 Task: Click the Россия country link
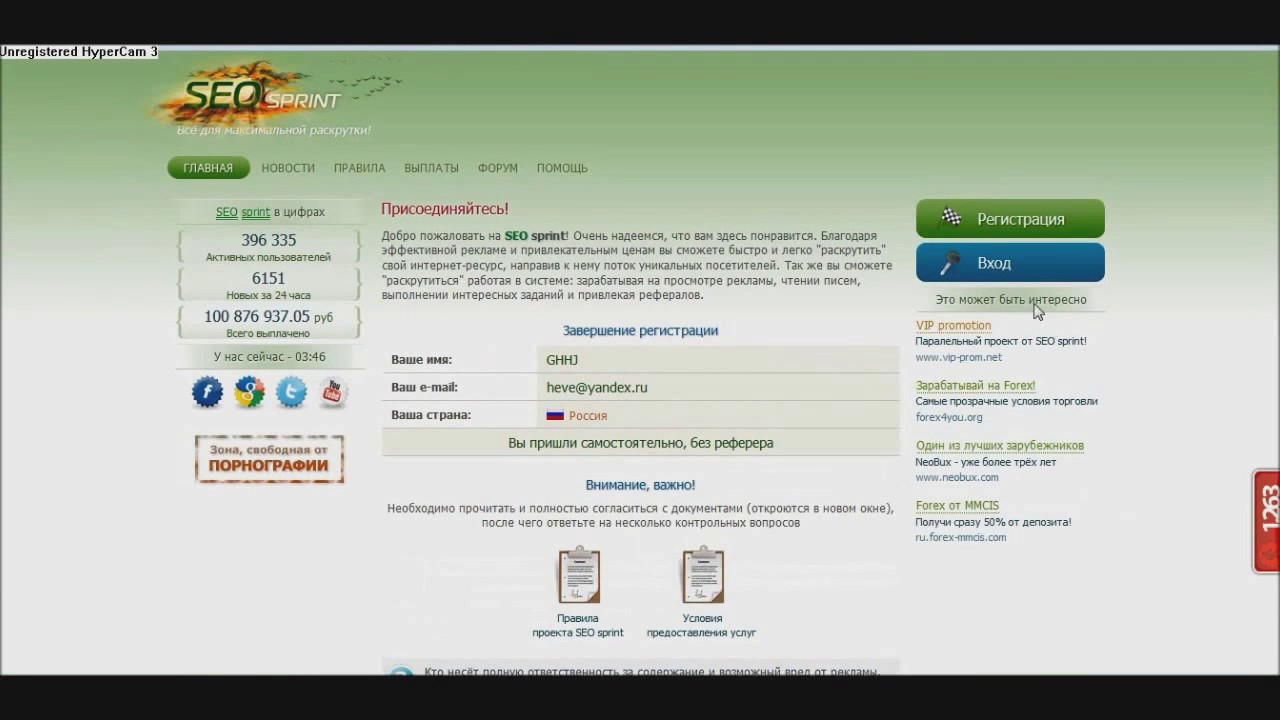(x=588, y=415)
